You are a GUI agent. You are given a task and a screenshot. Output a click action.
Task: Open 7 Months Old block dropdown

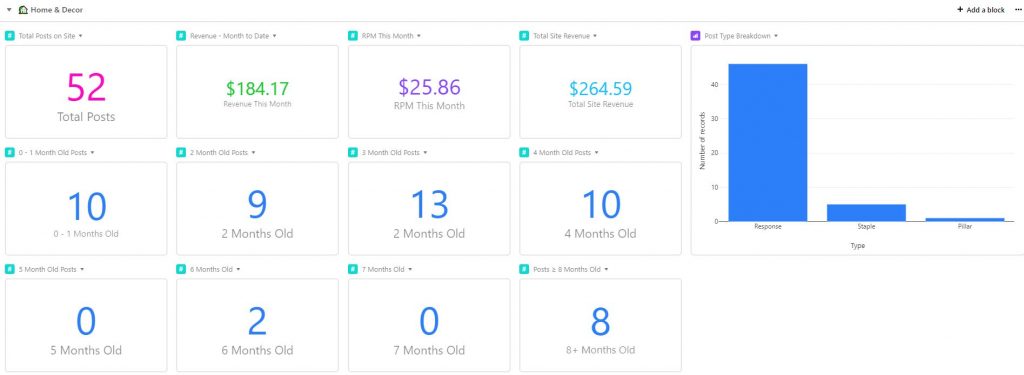coord(409,269)
